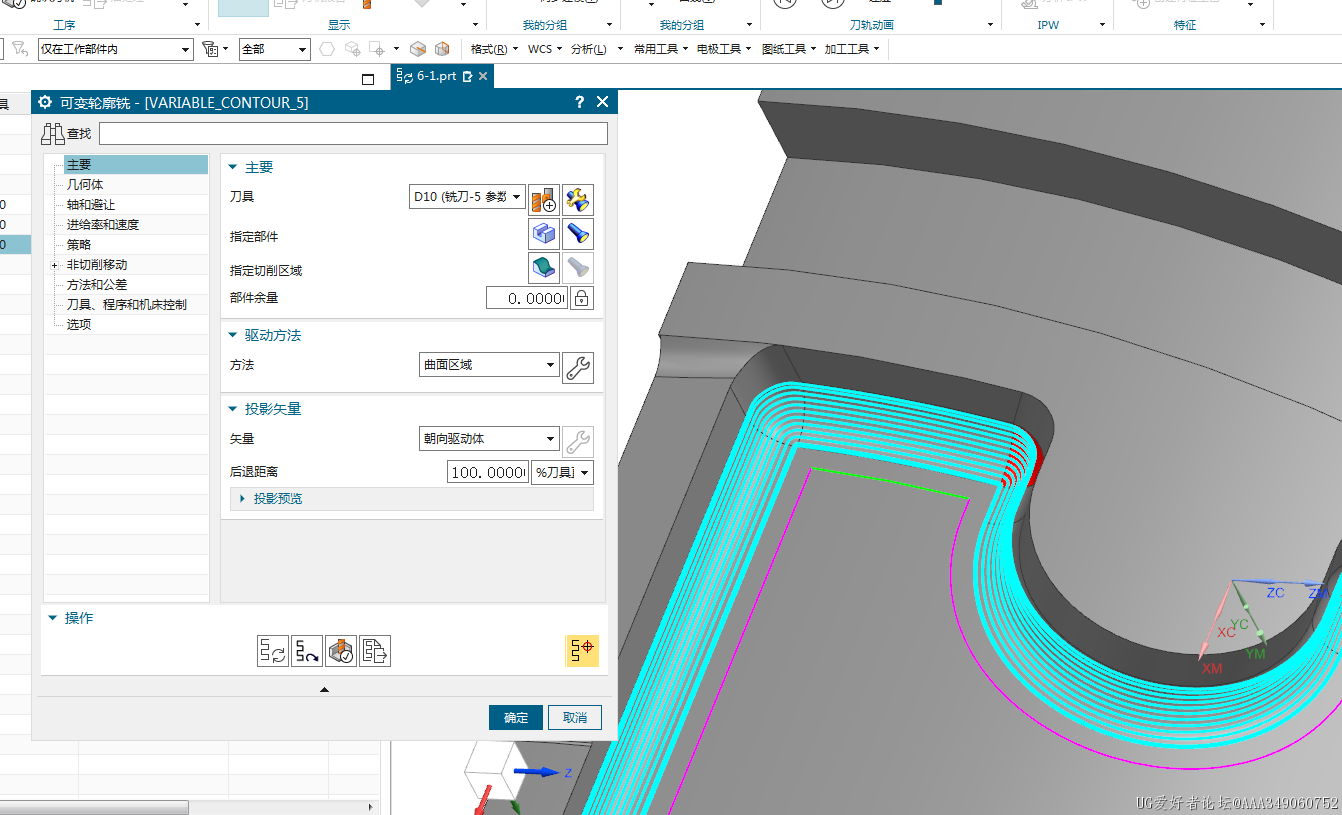Click the 查找 search input field
1342x815 pixels.
point(353,134)
